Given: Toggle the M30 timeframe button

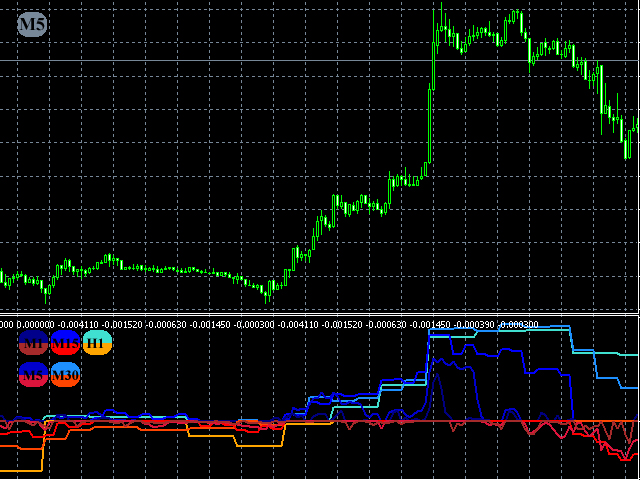Looking at the screenshot, I should (65, 374).
